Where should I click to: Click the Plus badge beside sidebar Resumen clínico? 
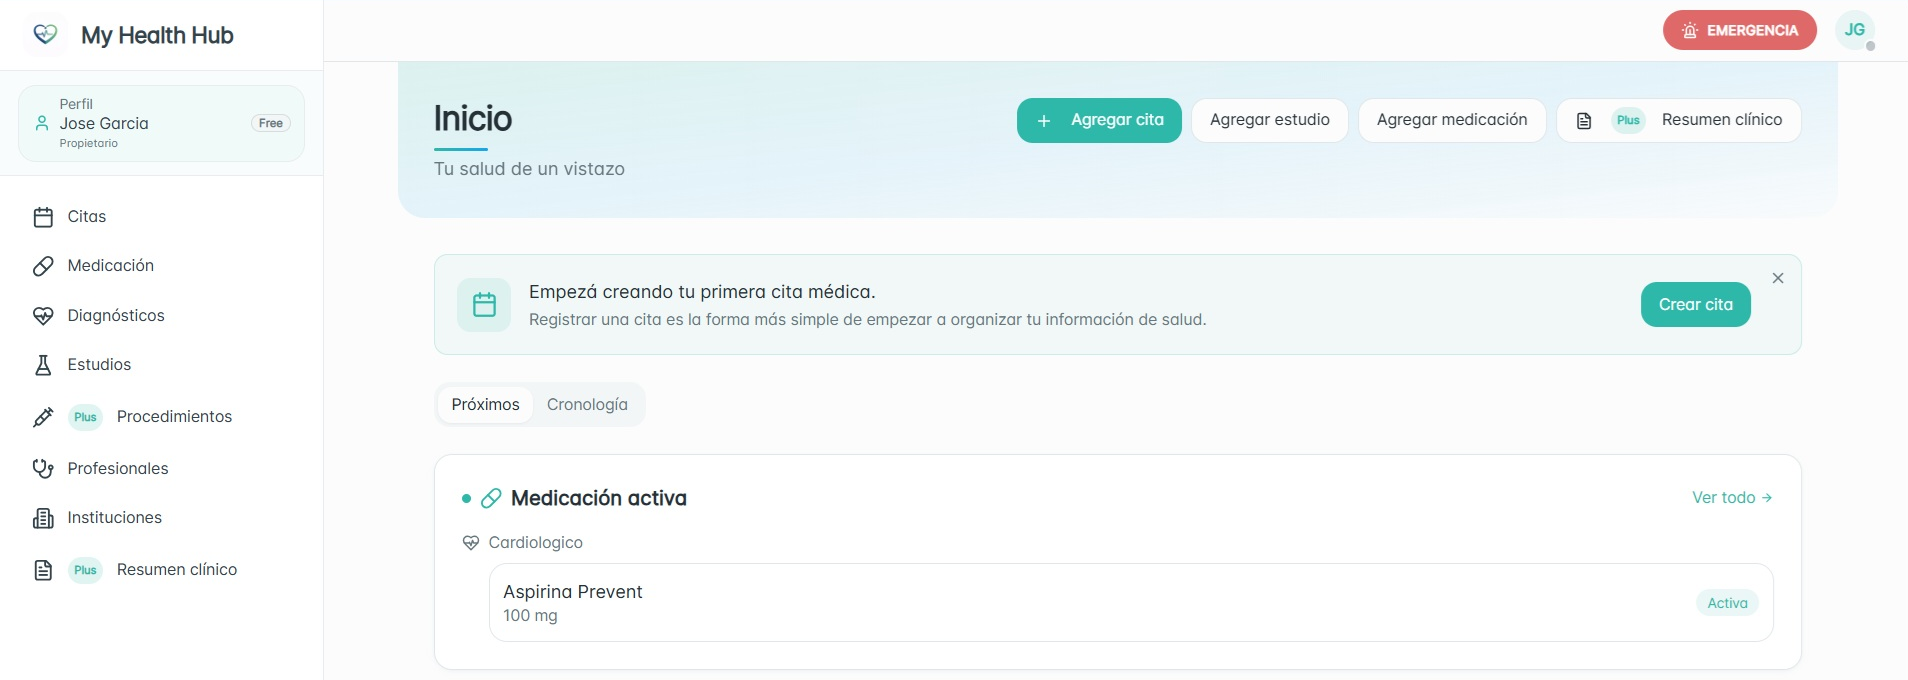coord(85,570)
